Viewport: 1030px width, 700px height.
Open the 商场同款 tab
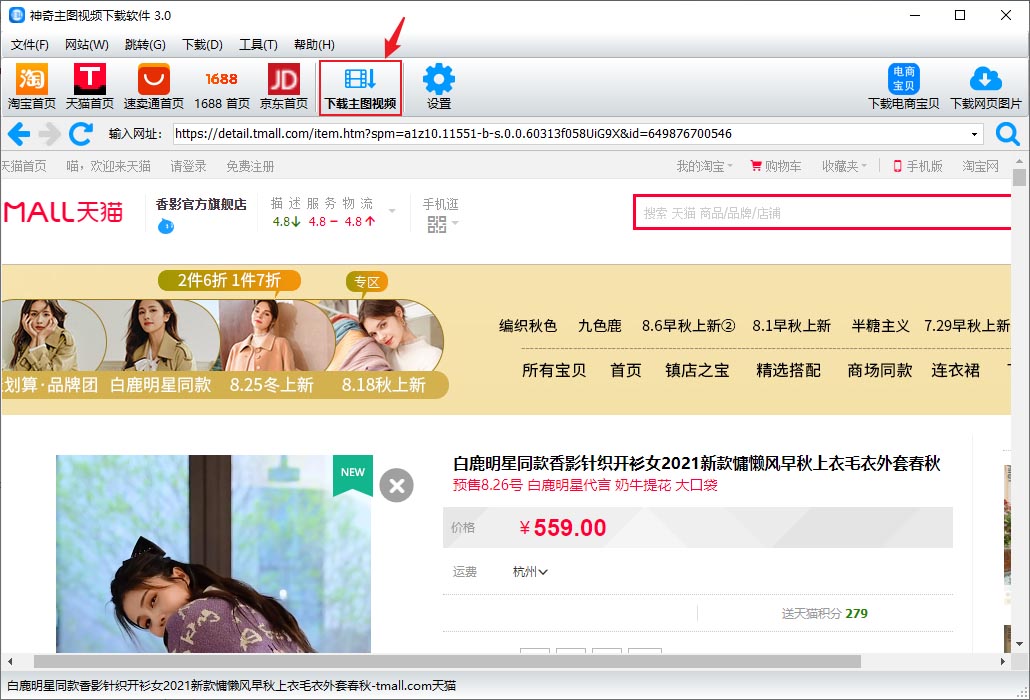tap(880, 370)
